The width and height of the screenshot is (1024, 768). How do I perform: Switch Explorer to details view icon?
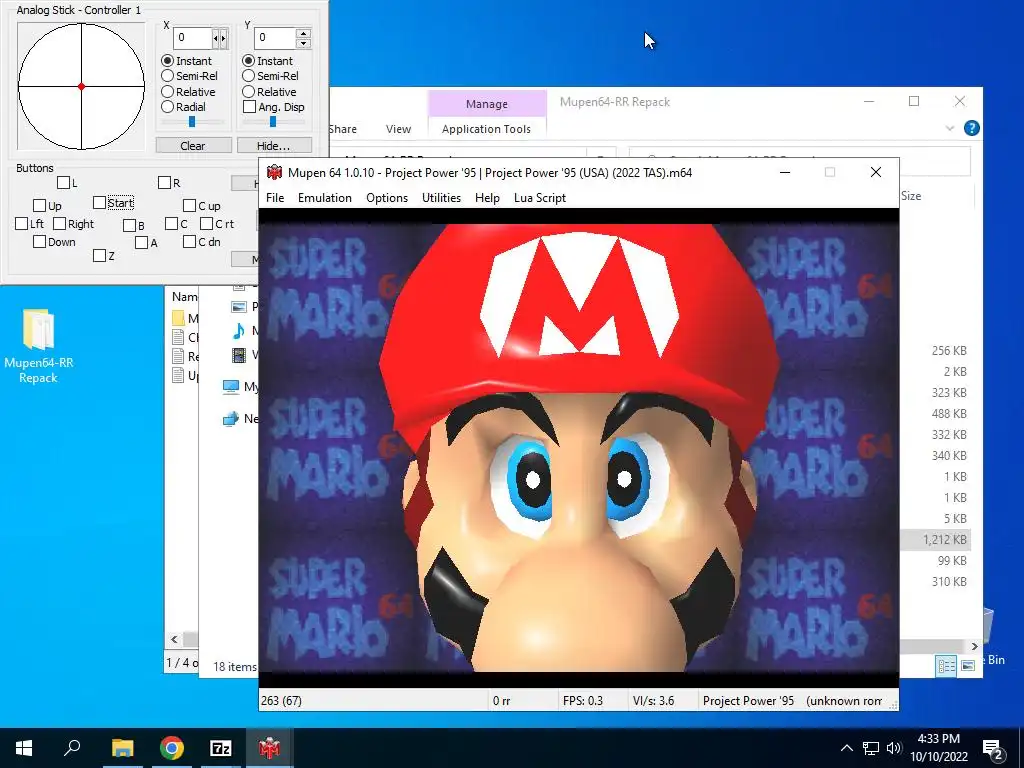click(x=946, y=665)
